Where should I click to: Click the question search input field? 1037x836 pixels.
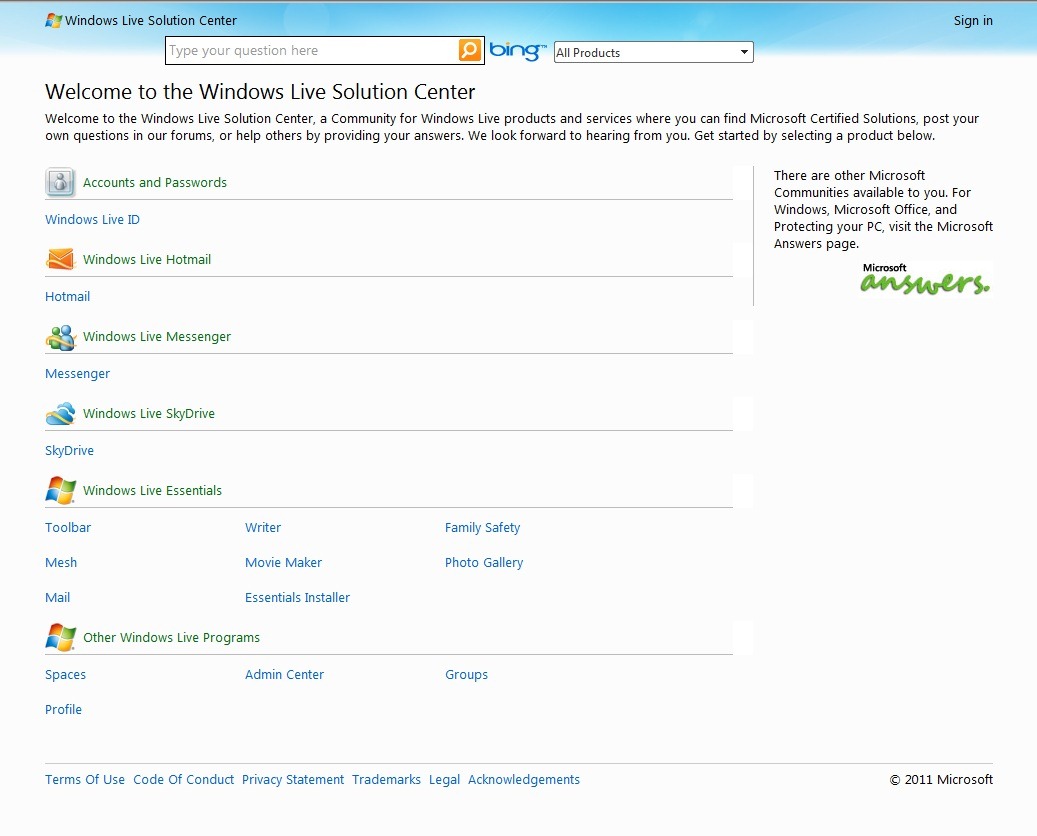click(x=311, y=51)
